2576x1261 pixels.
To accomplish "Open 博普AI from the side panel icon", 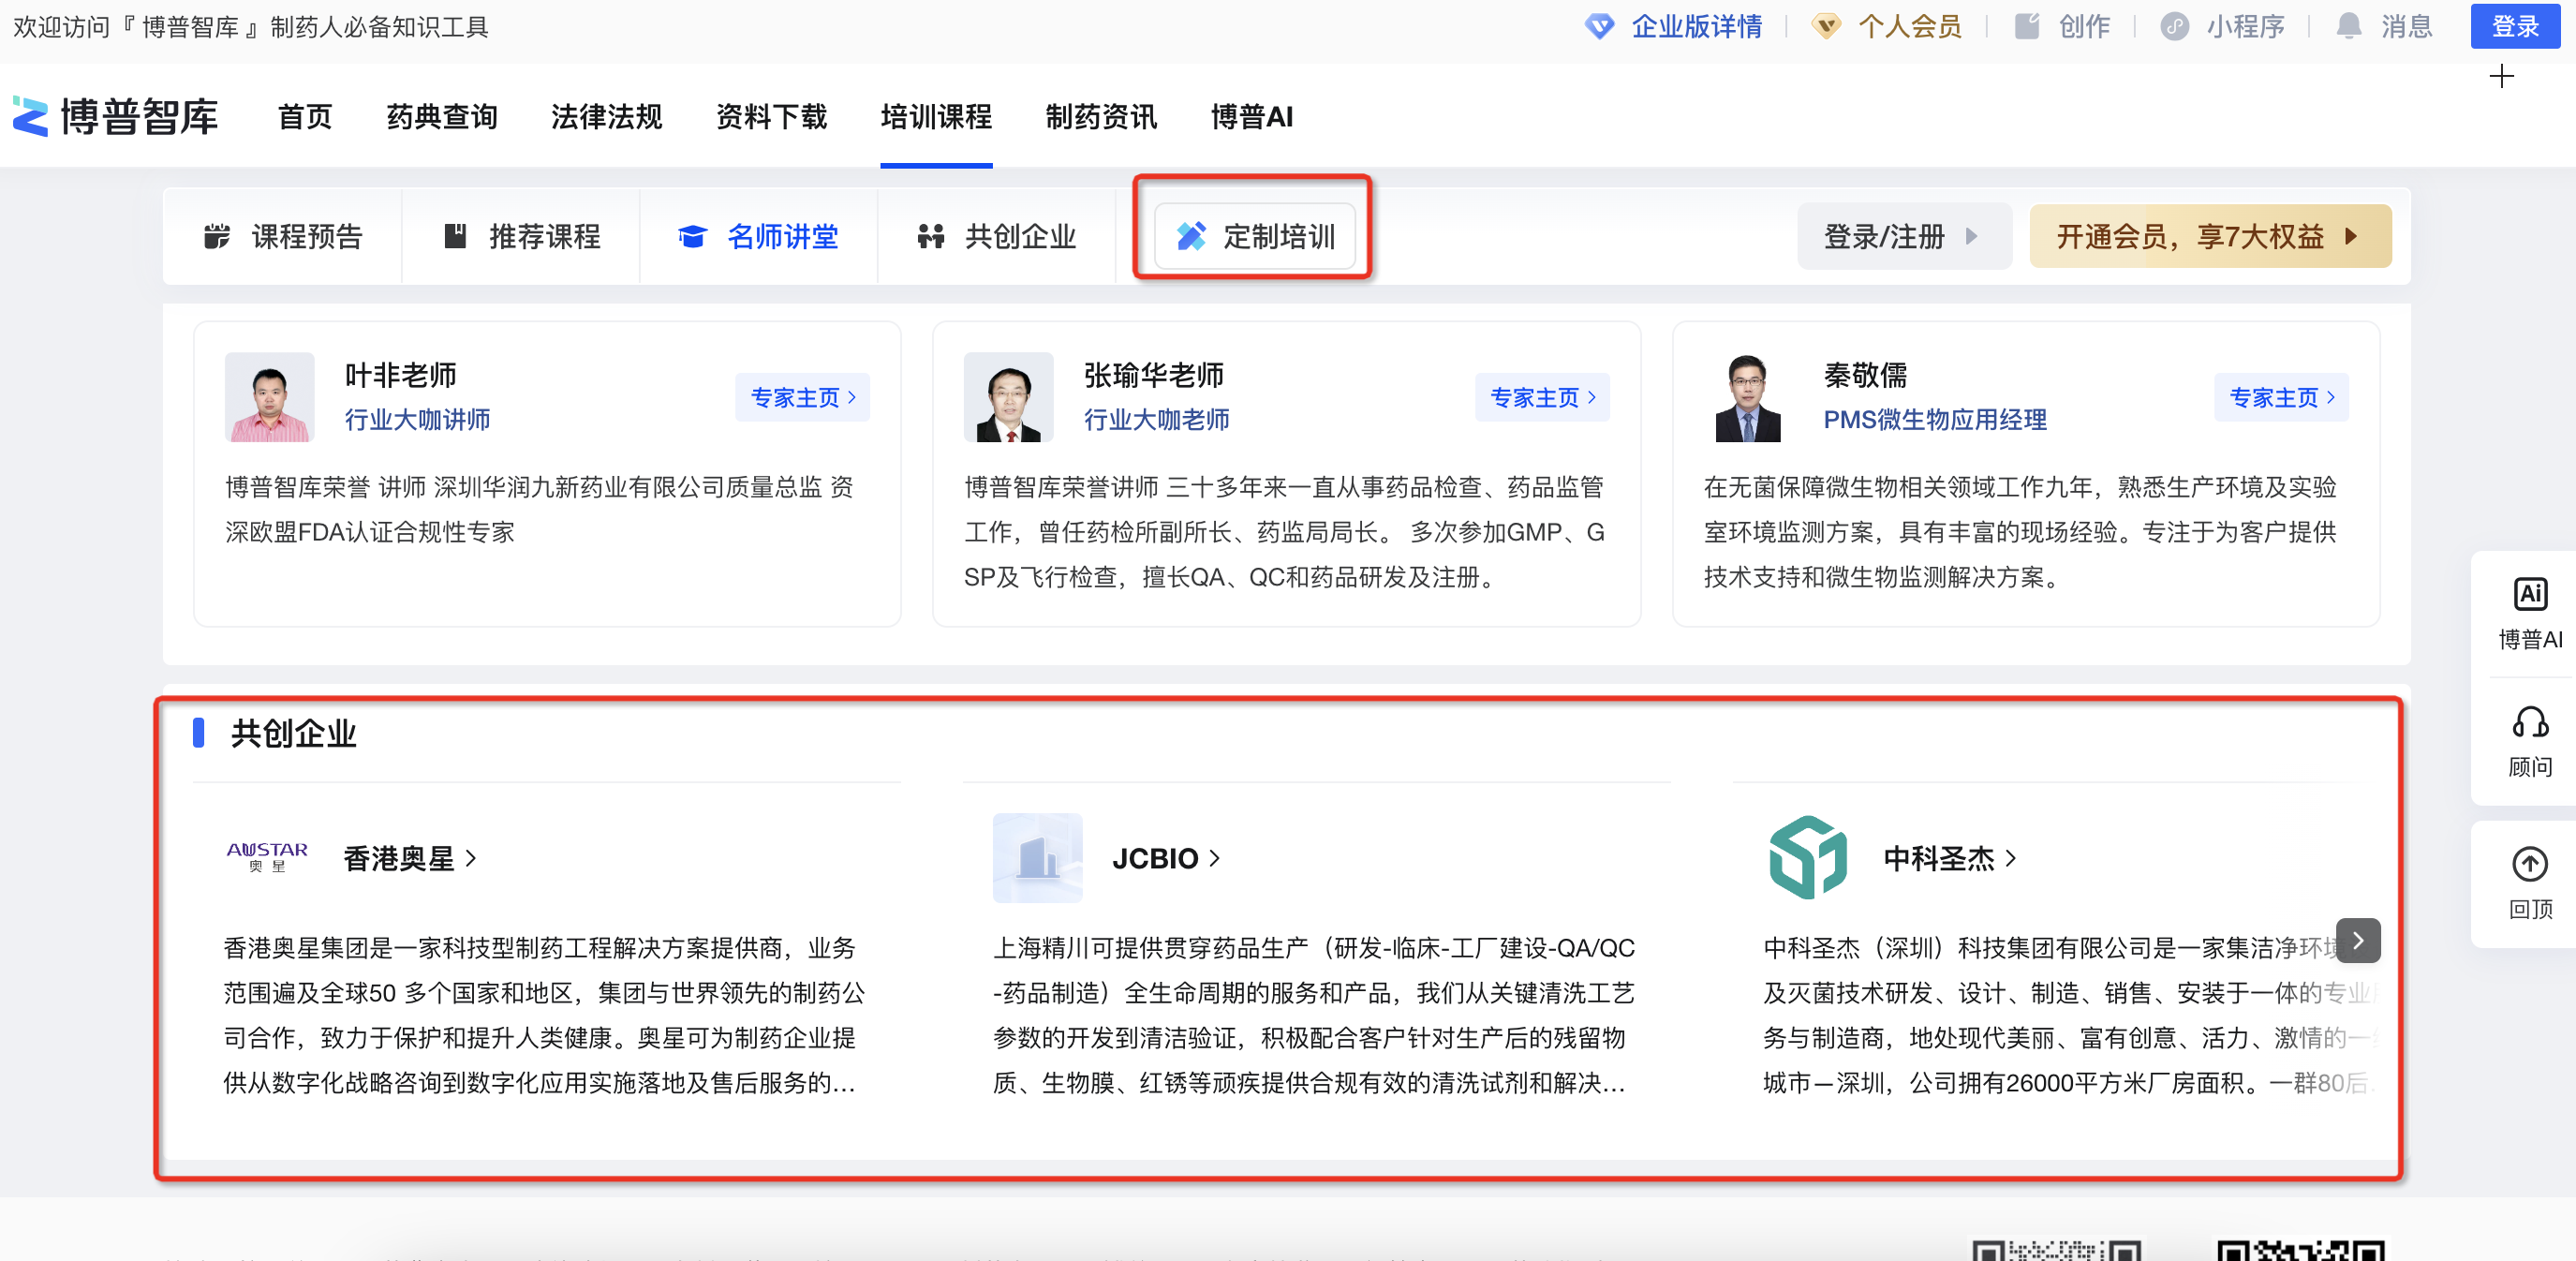I will coord(2530,594).
